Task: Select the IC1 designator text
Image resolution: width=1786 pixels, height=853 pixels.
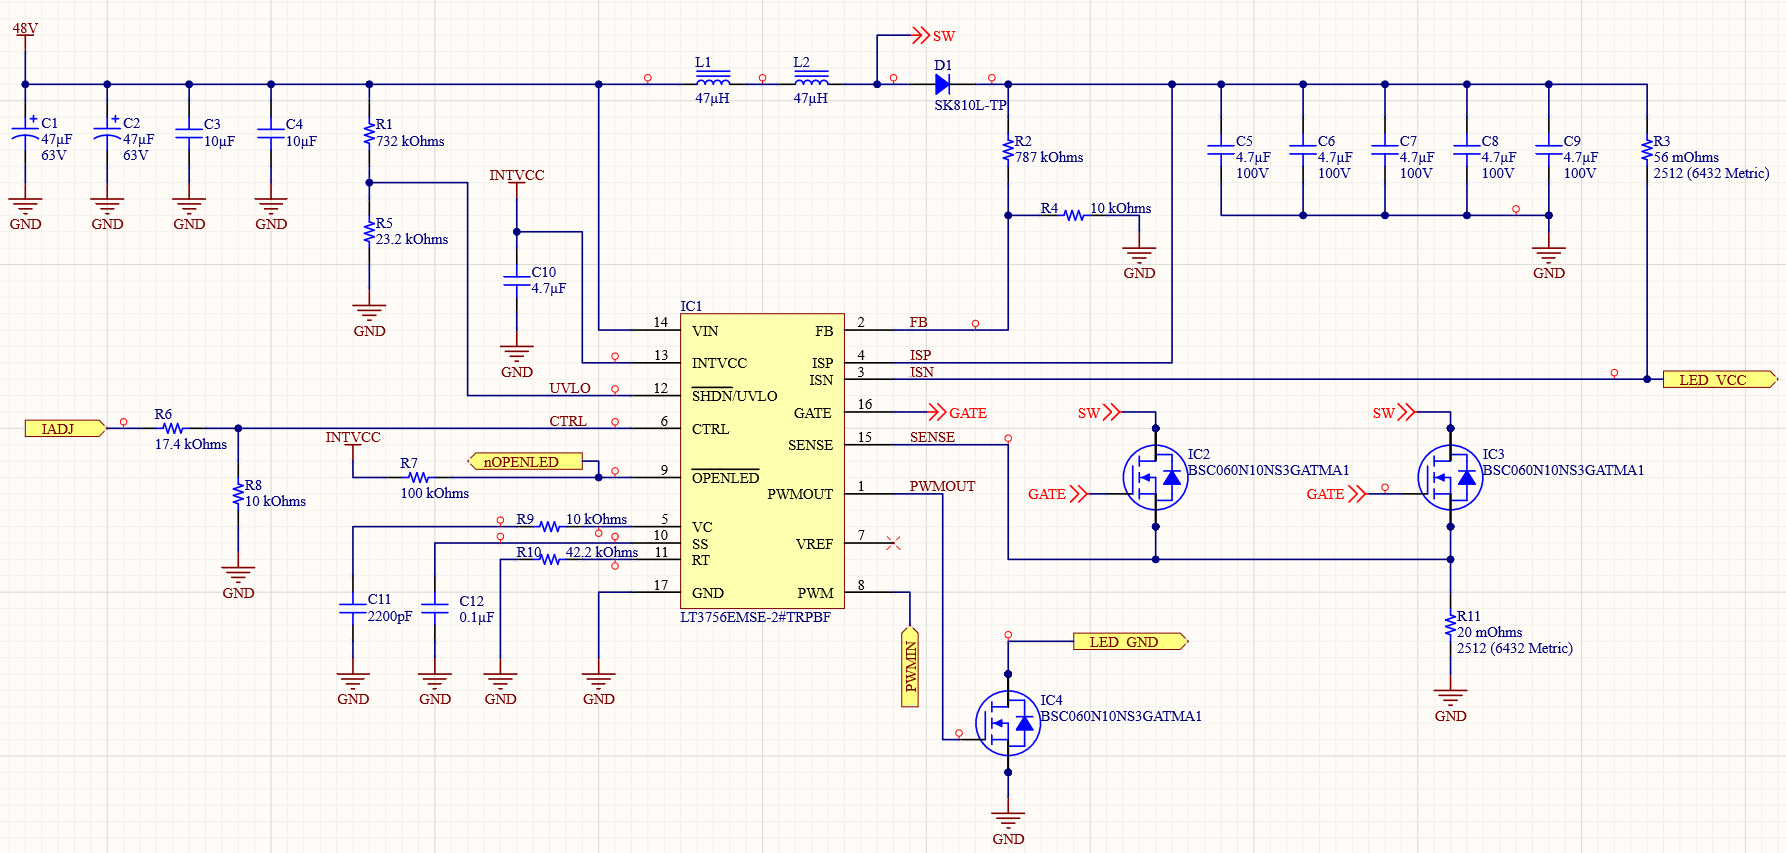Action: 691,306
